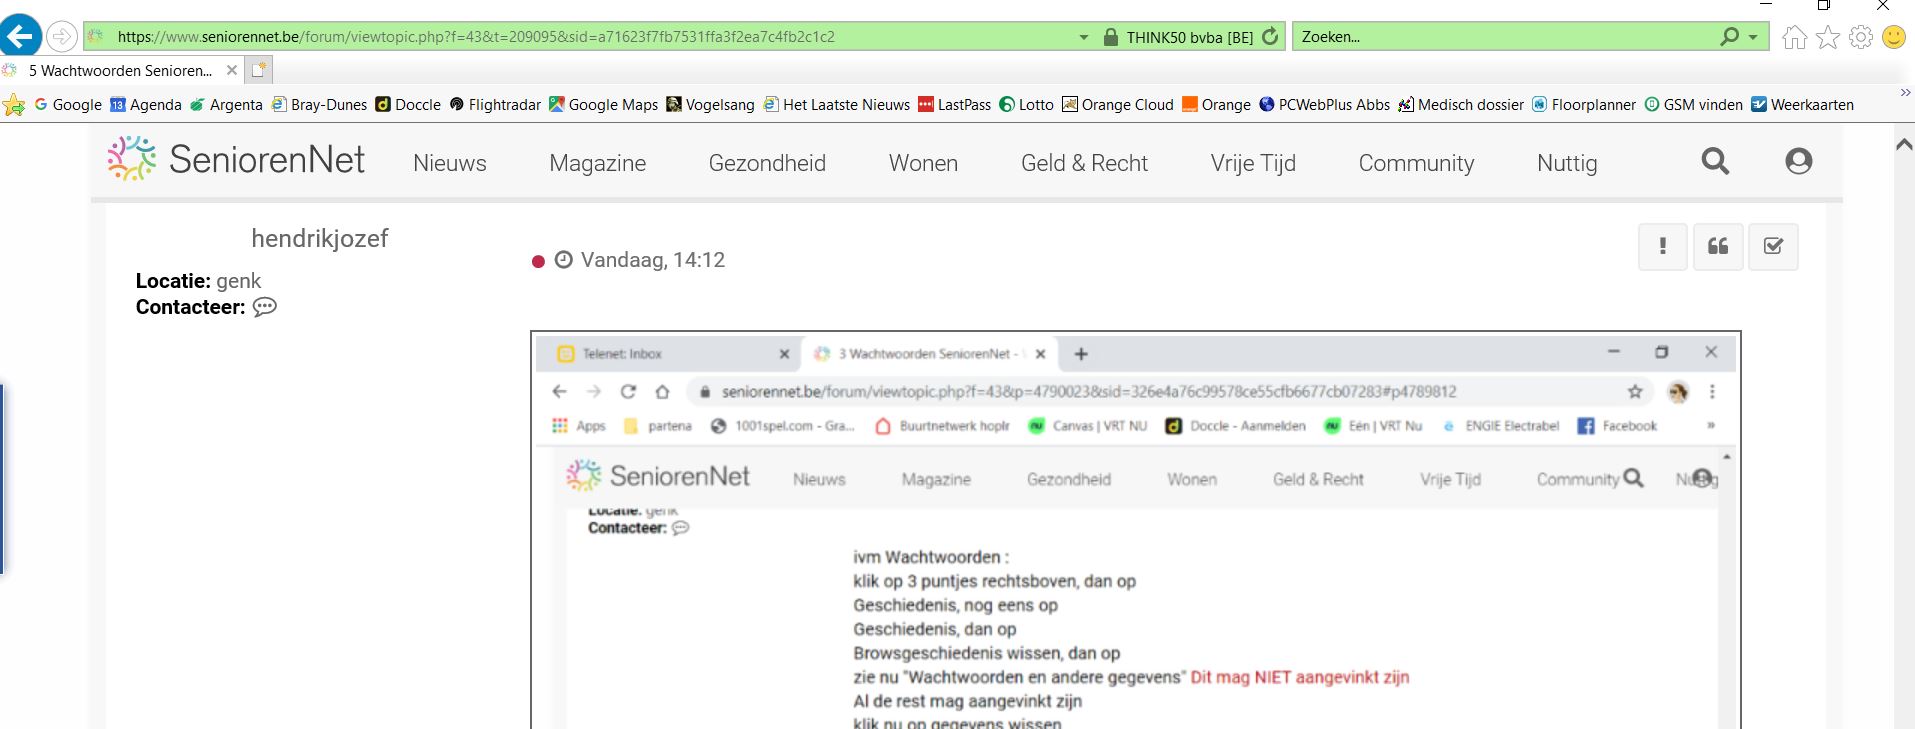The width and height of the screenshot is (1915, 729).
Task: Click in the Zoeken search field
Action: 1500,37
